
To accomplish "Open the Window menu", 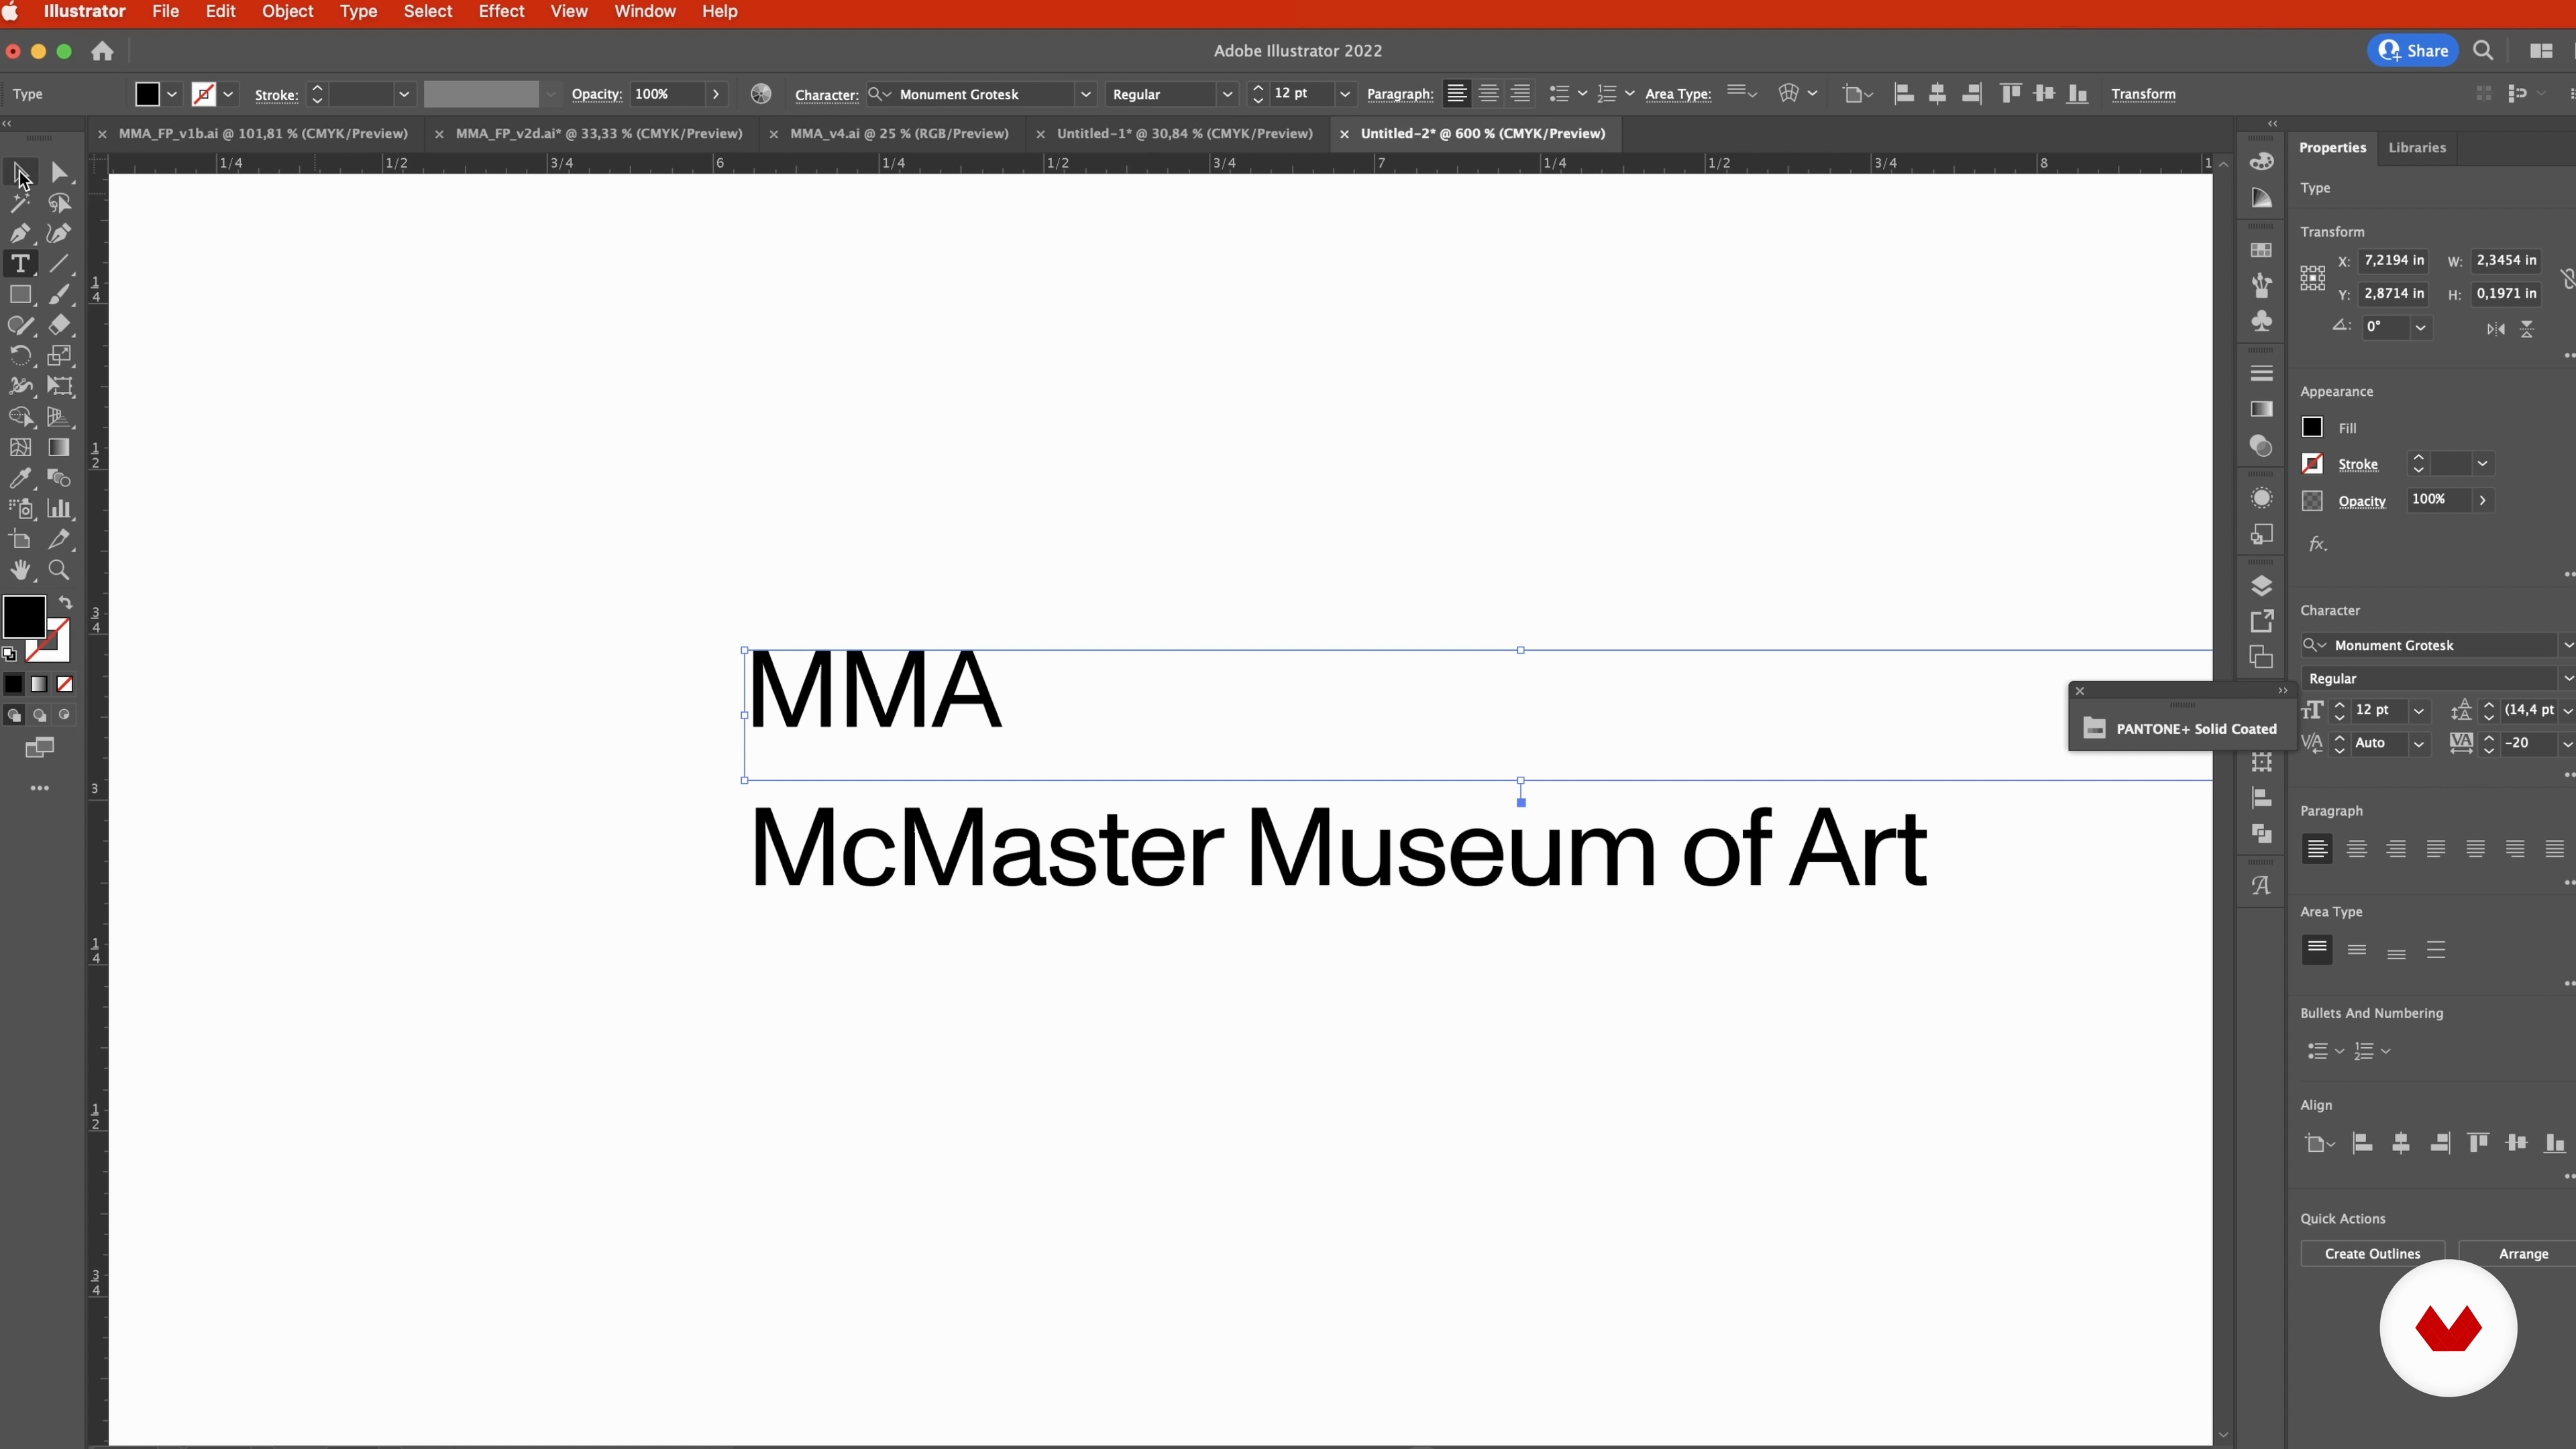I will click(x=645, y=12).
